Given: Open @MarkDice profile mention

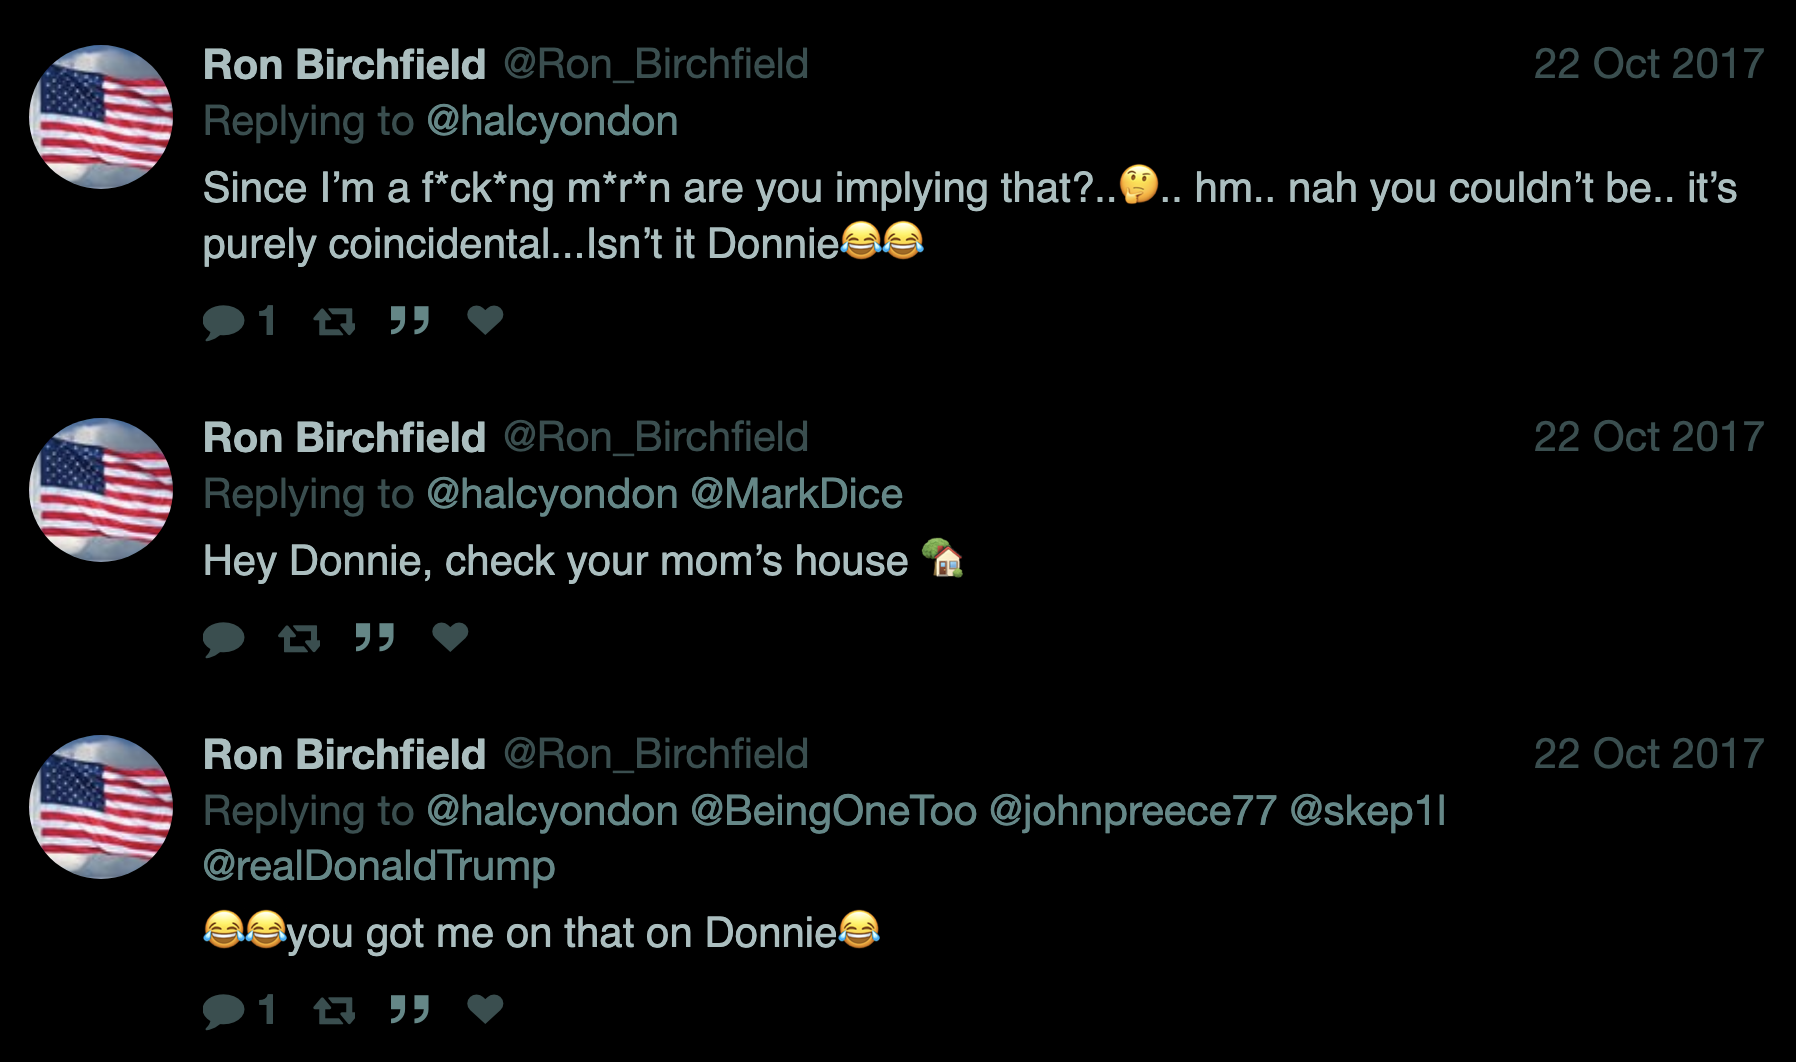Looking at the screenshot, I should pyautogui.click(x=796, y=494).
